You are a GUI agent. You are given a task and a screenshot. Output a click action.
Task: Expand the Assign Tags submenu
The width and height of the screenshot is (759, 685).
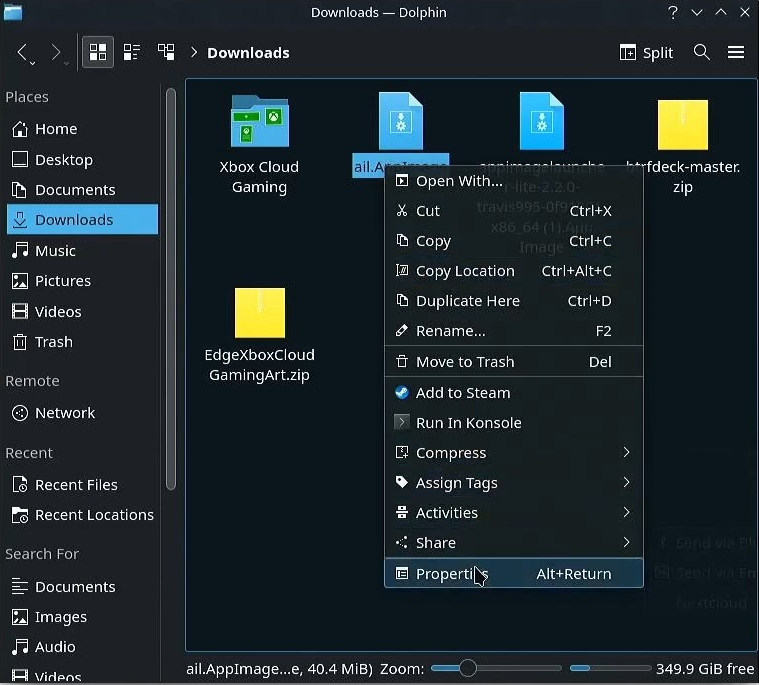pos(514,483)
